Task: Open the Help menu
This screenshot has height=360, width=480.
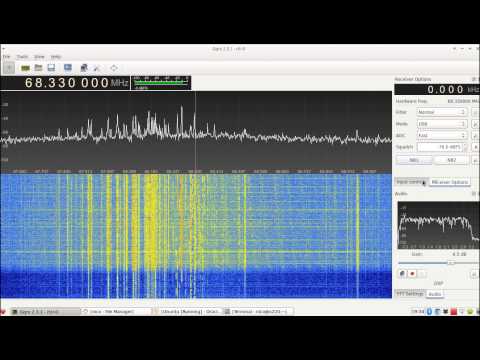Action: (56, 57)
